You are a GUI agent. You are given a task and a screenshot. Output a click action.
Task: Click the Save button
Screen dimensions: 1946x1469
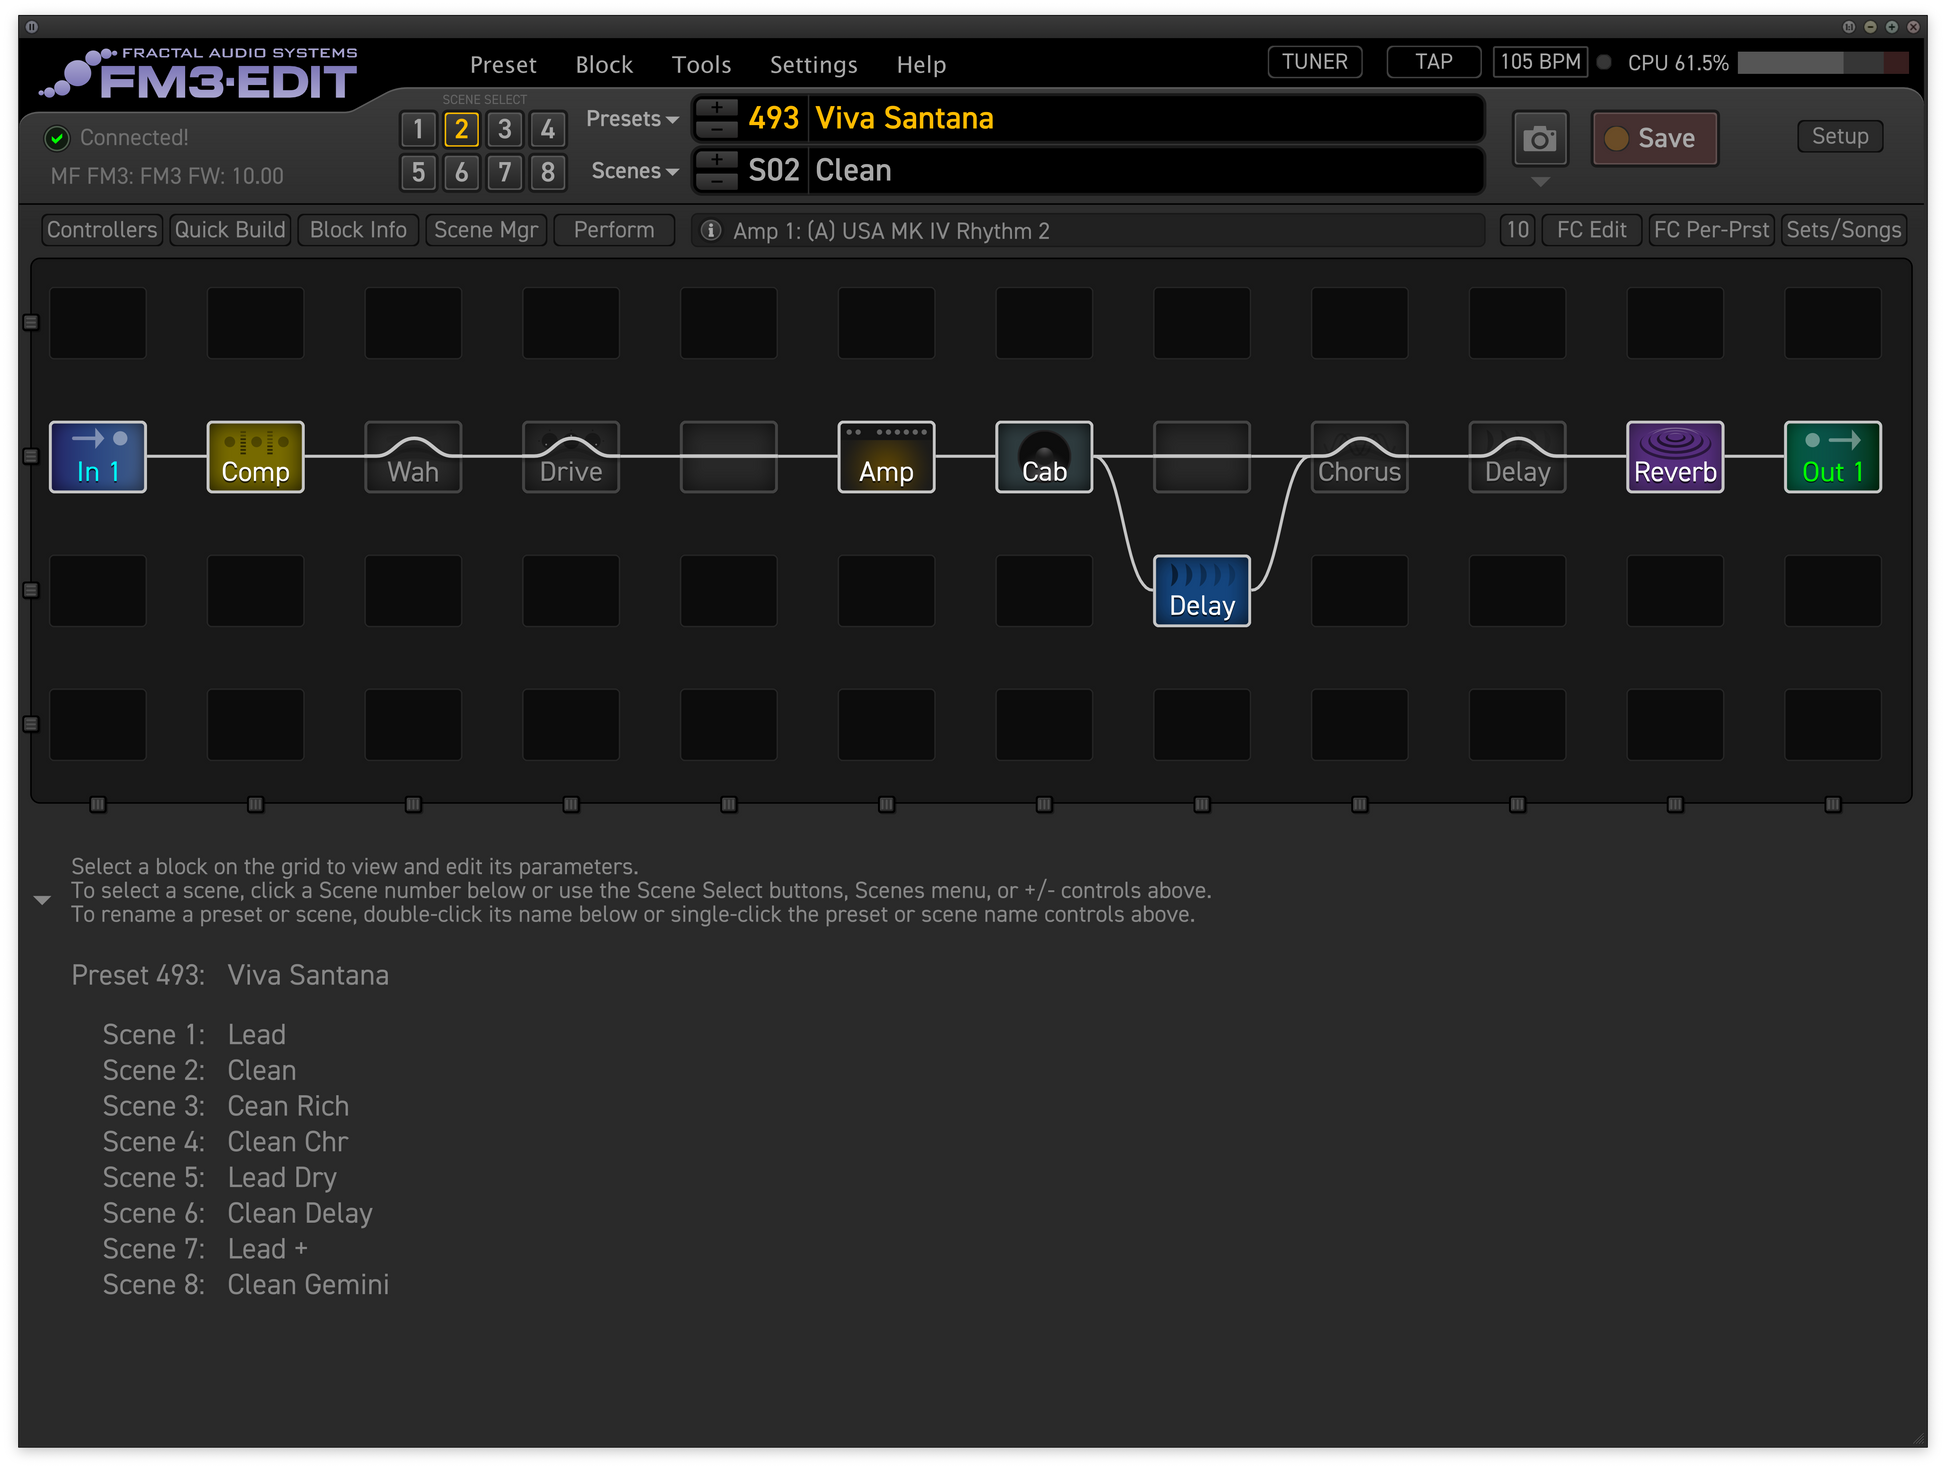1655,138
